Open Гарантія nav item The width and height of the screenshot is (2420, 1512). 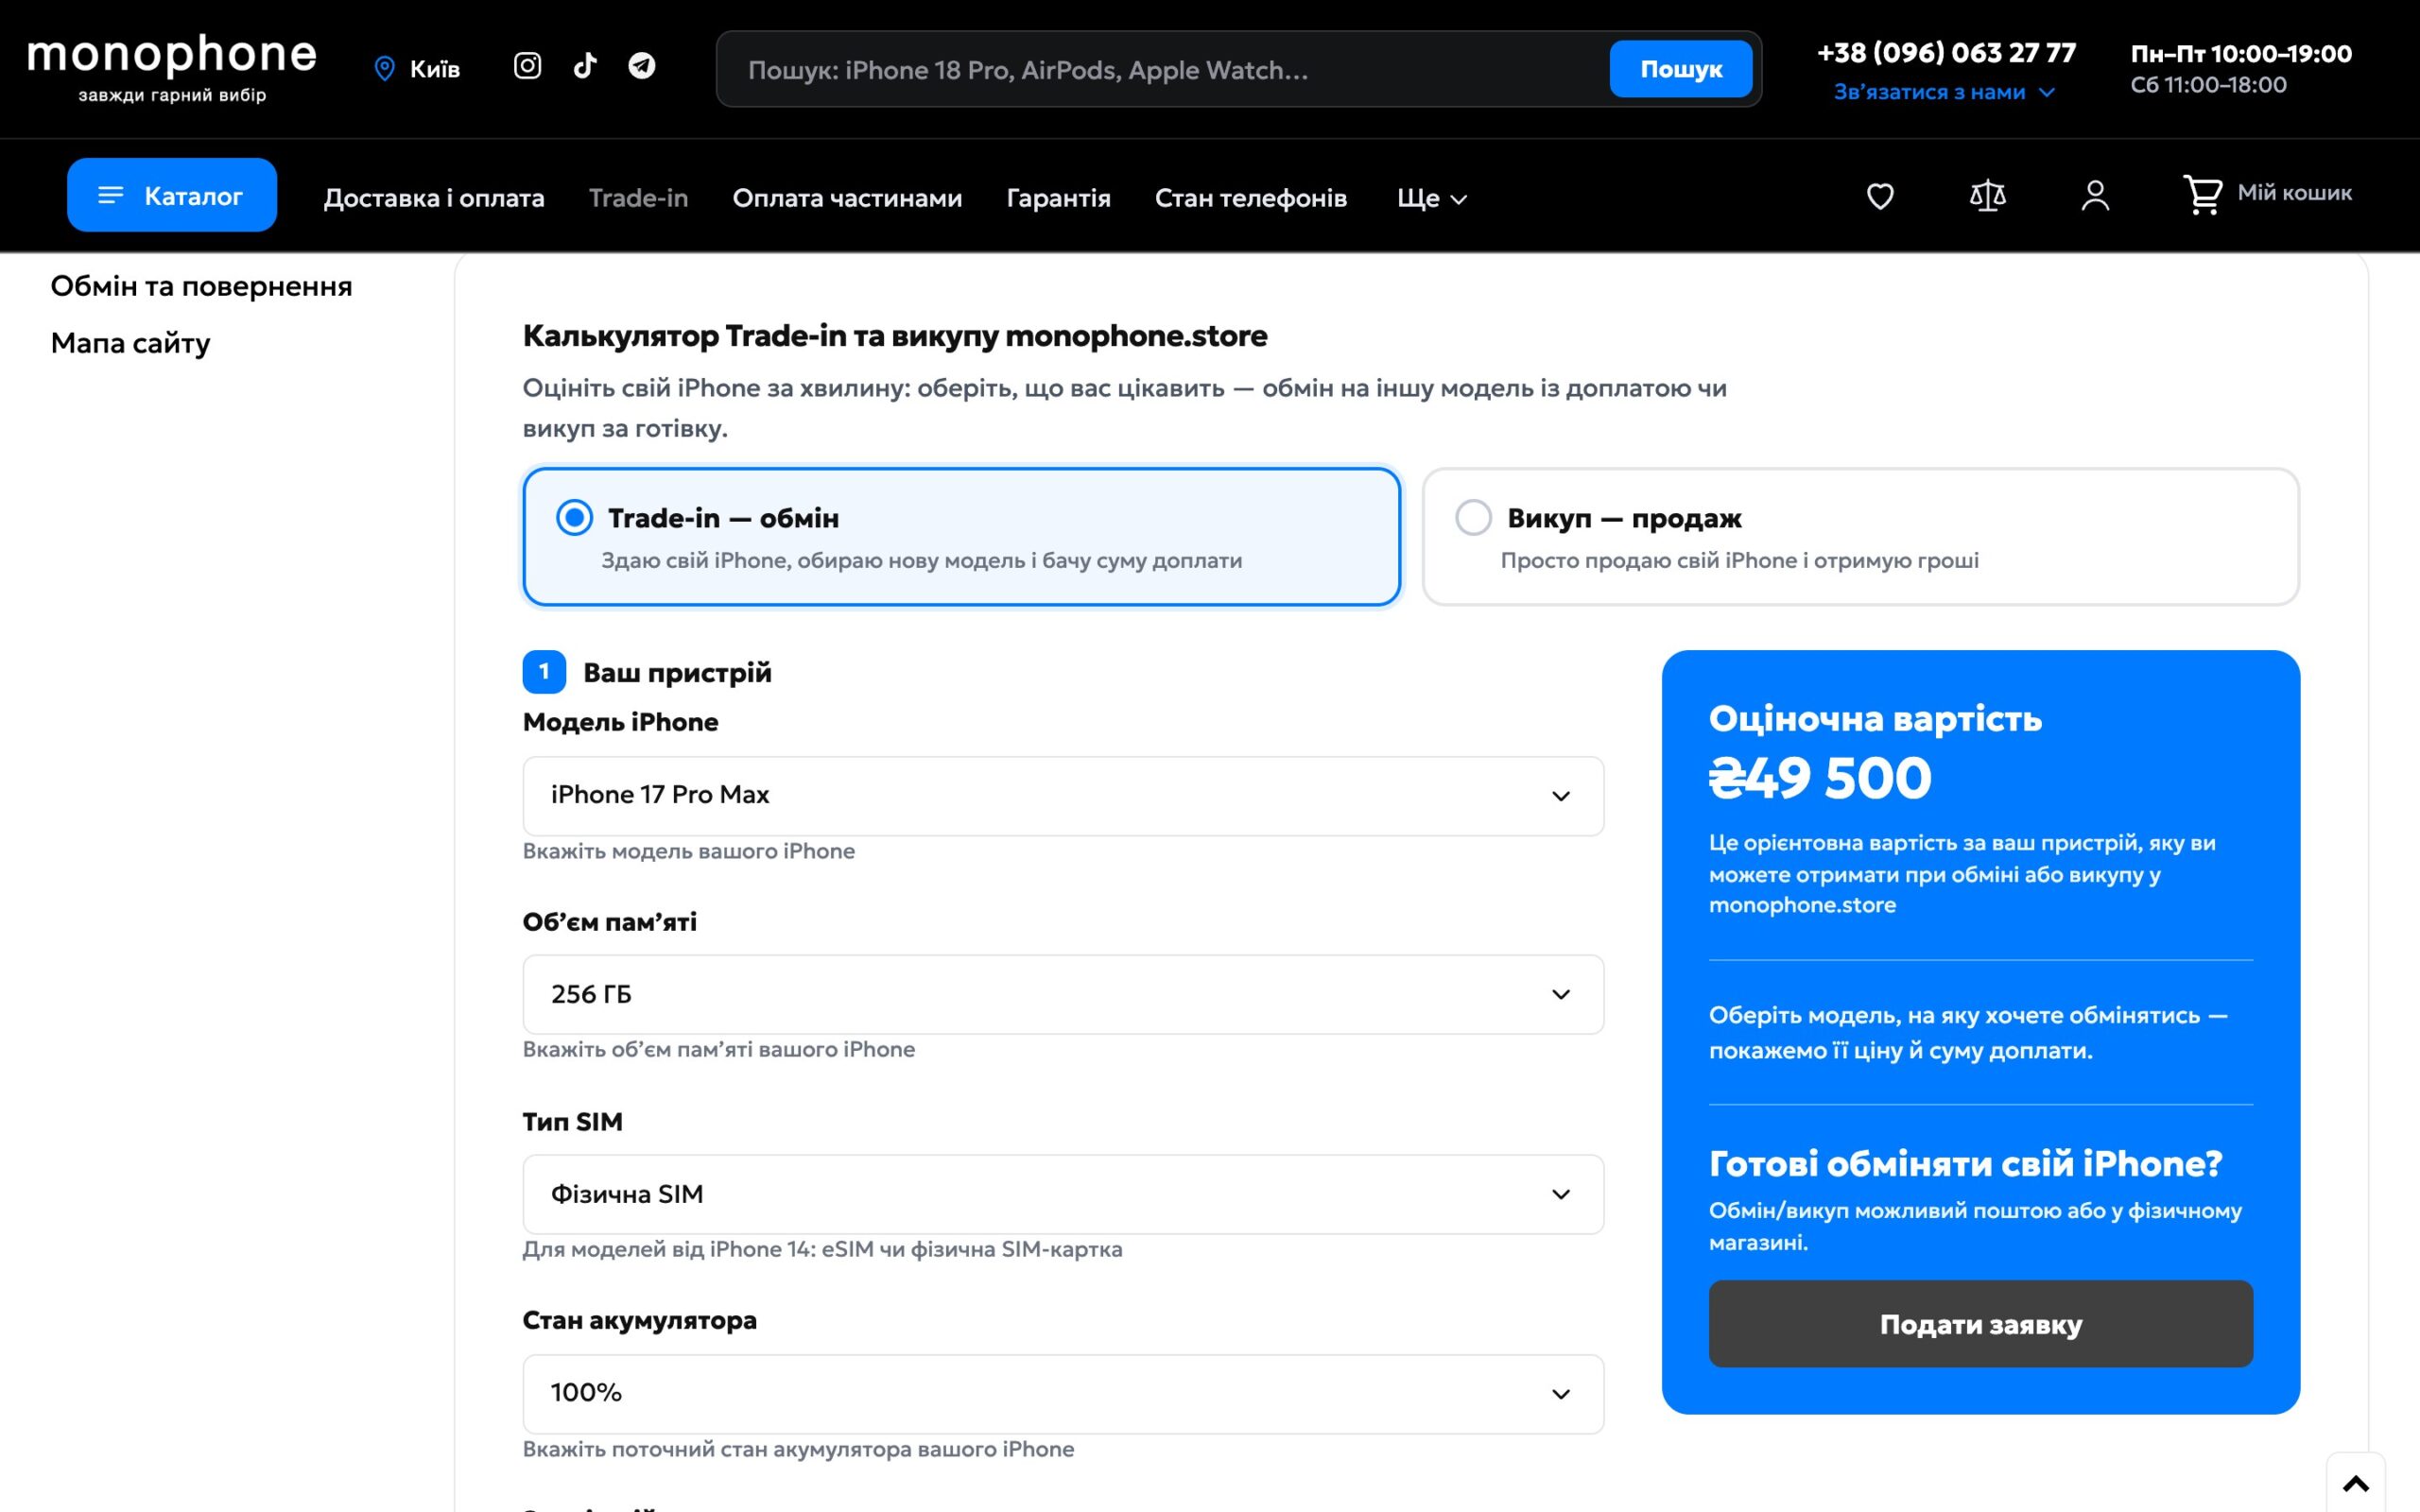pyautogui.click(x=1058, y=198)
